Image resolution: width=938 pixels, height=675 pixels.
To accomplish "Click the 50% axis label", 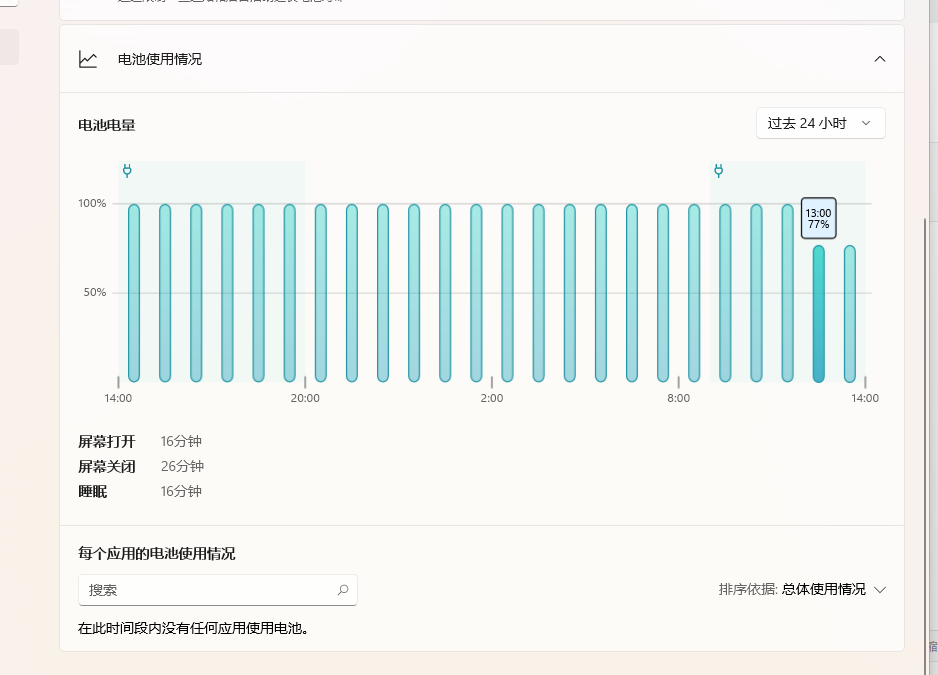I will pos(95,292).
